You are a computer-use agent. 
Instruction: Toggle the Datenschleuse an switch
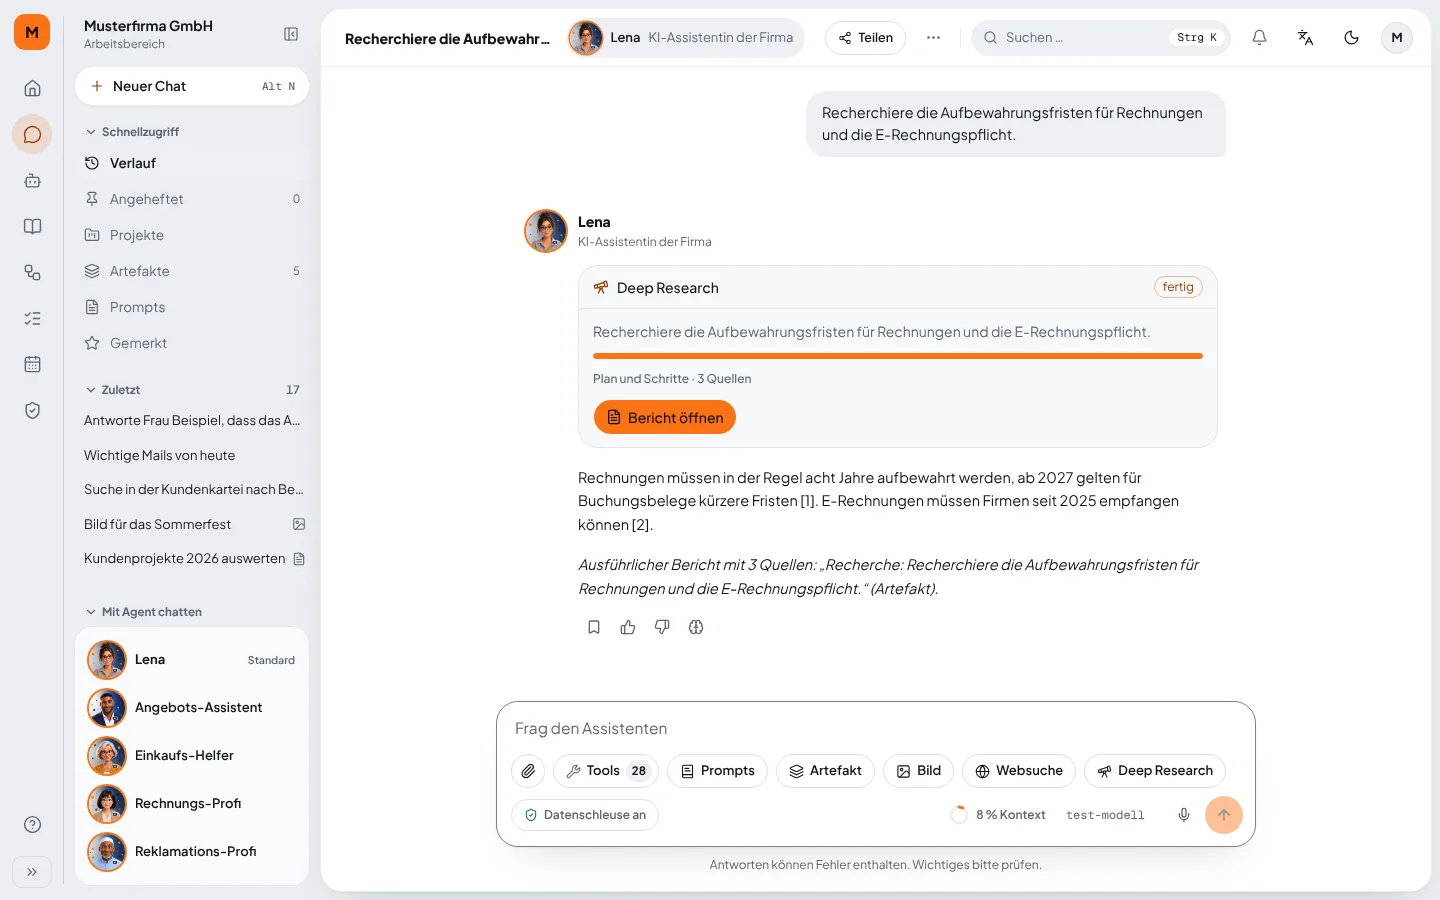tap(585, 815)
